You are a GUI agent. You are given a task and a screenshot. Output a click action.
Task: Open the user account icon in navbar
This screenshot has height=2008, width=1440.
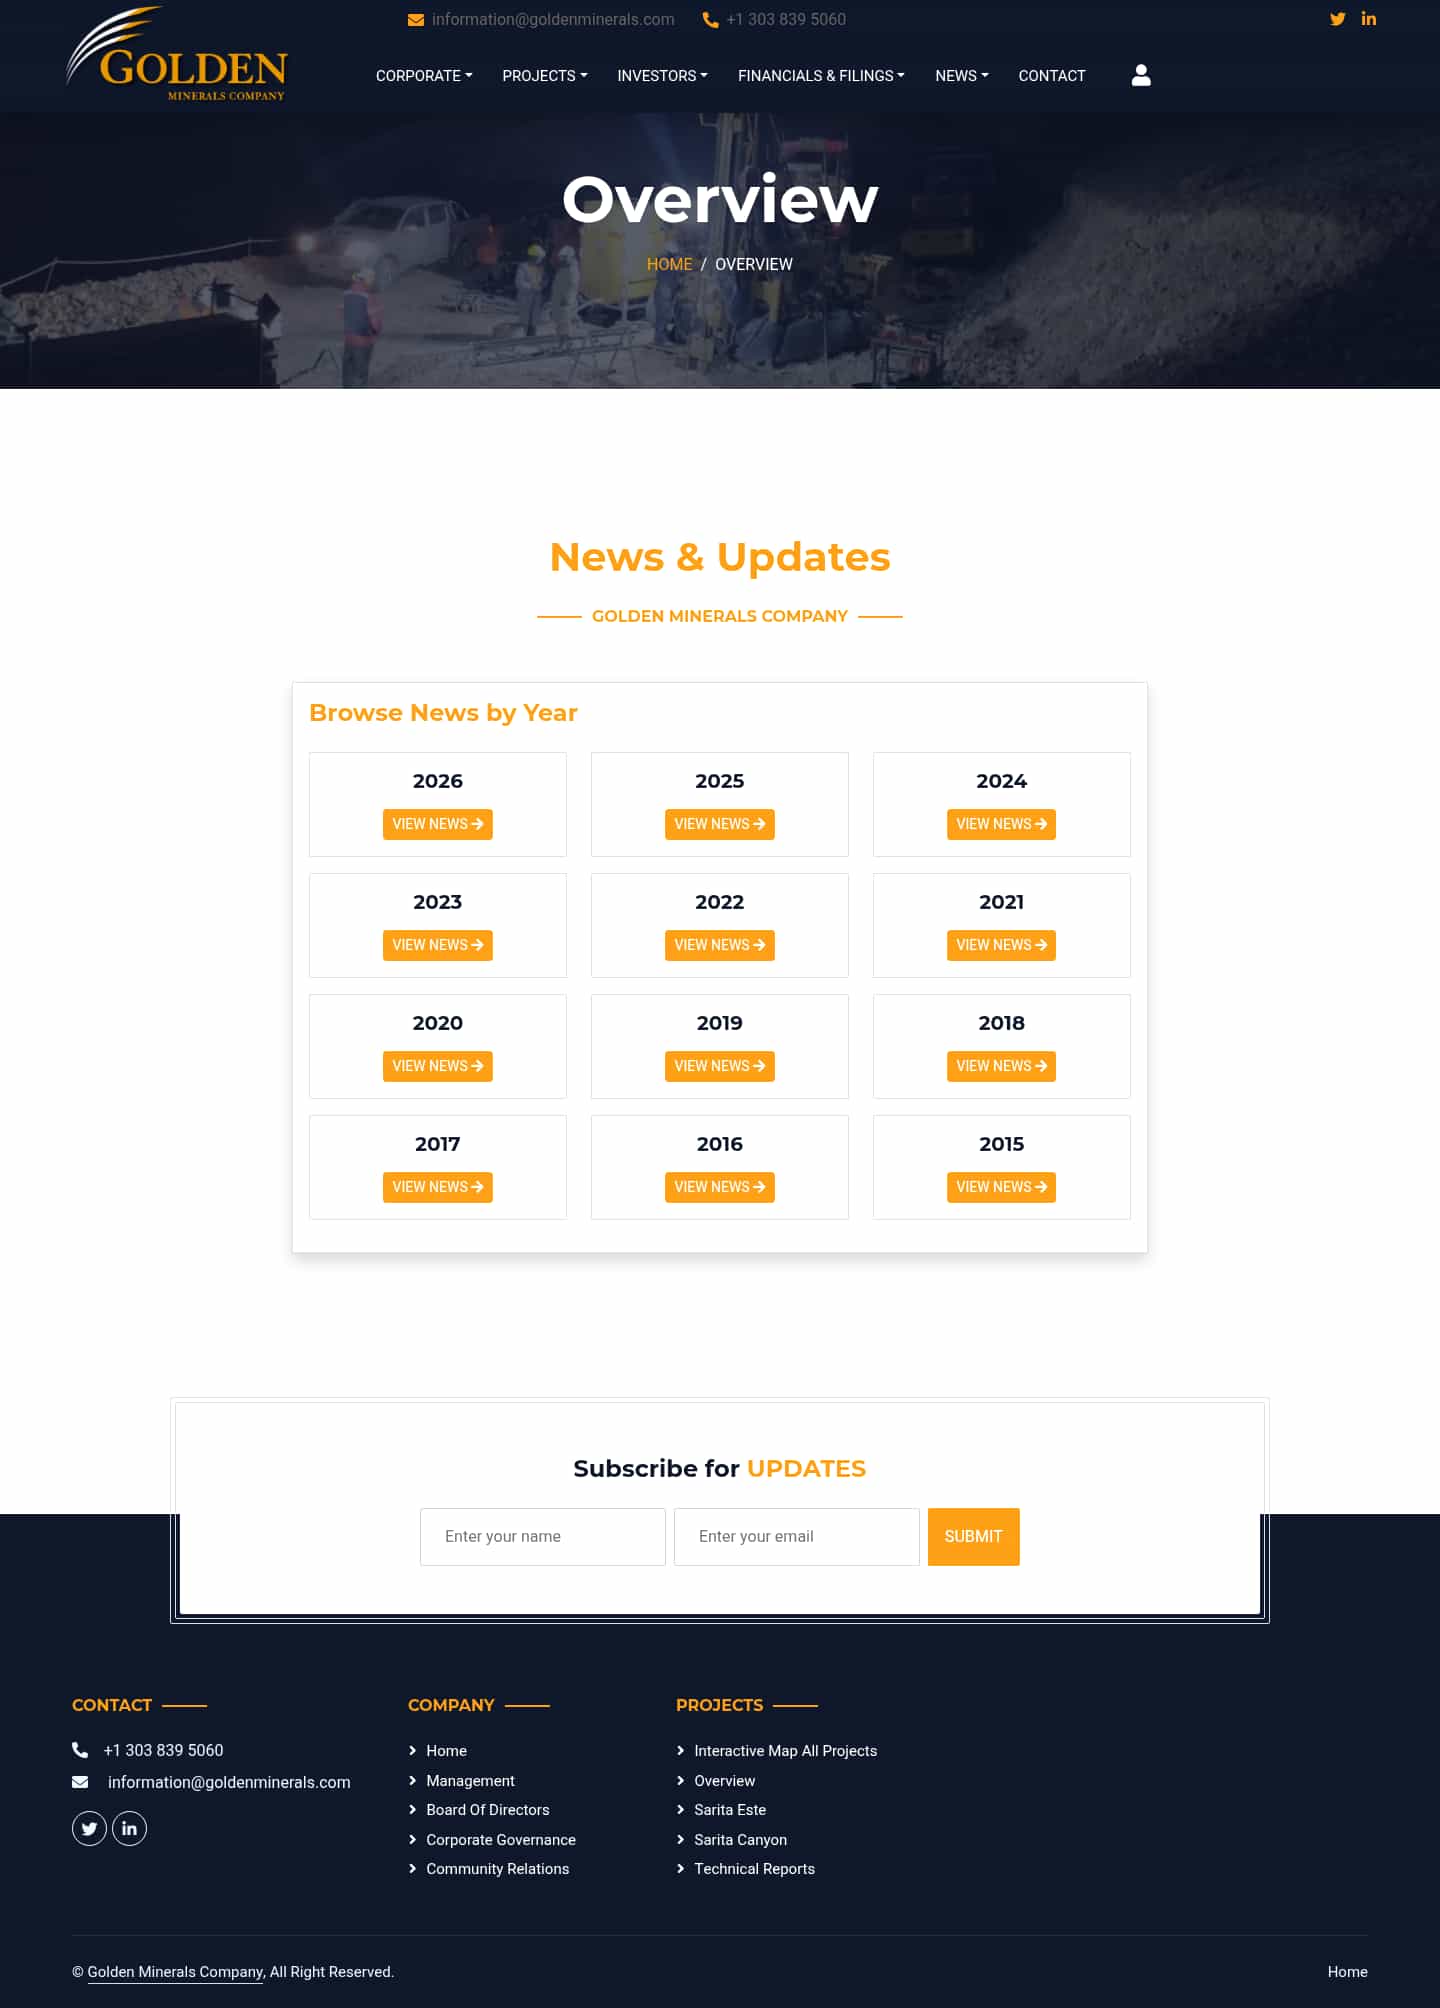click(x=1141, y=75)
